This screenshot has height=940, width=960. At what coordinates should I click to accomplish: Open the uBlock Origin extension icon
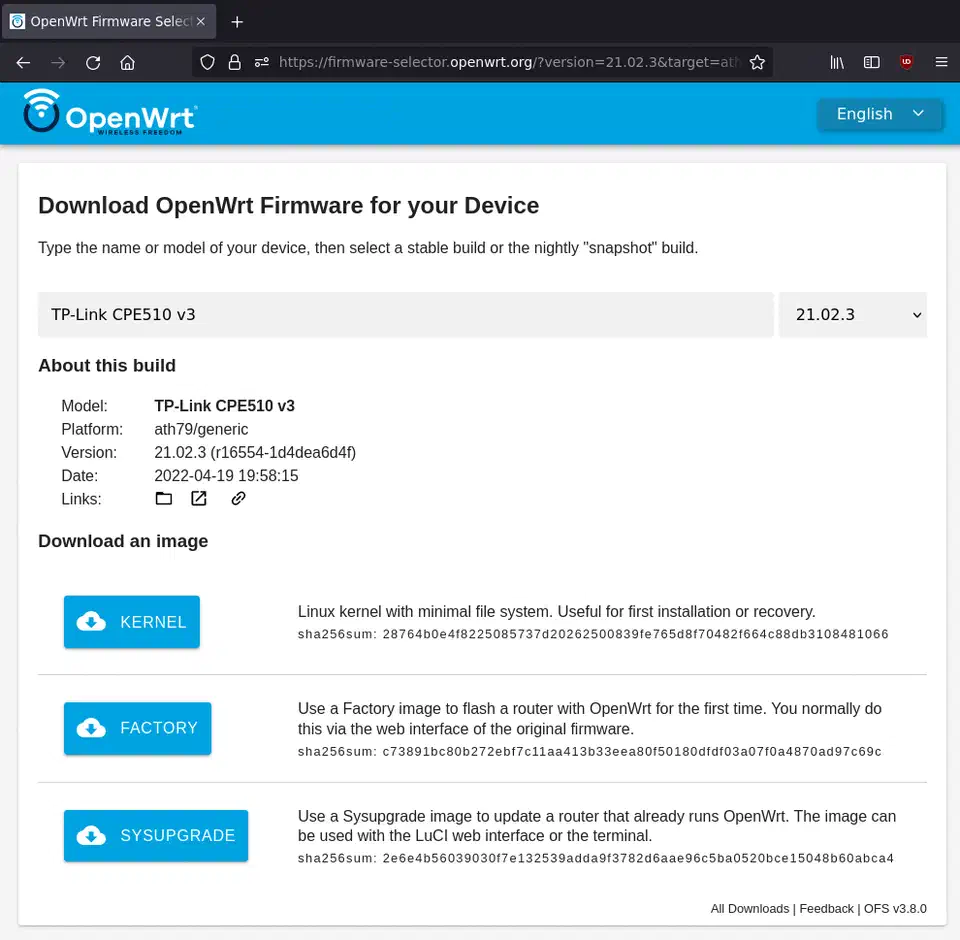(906, 62)
